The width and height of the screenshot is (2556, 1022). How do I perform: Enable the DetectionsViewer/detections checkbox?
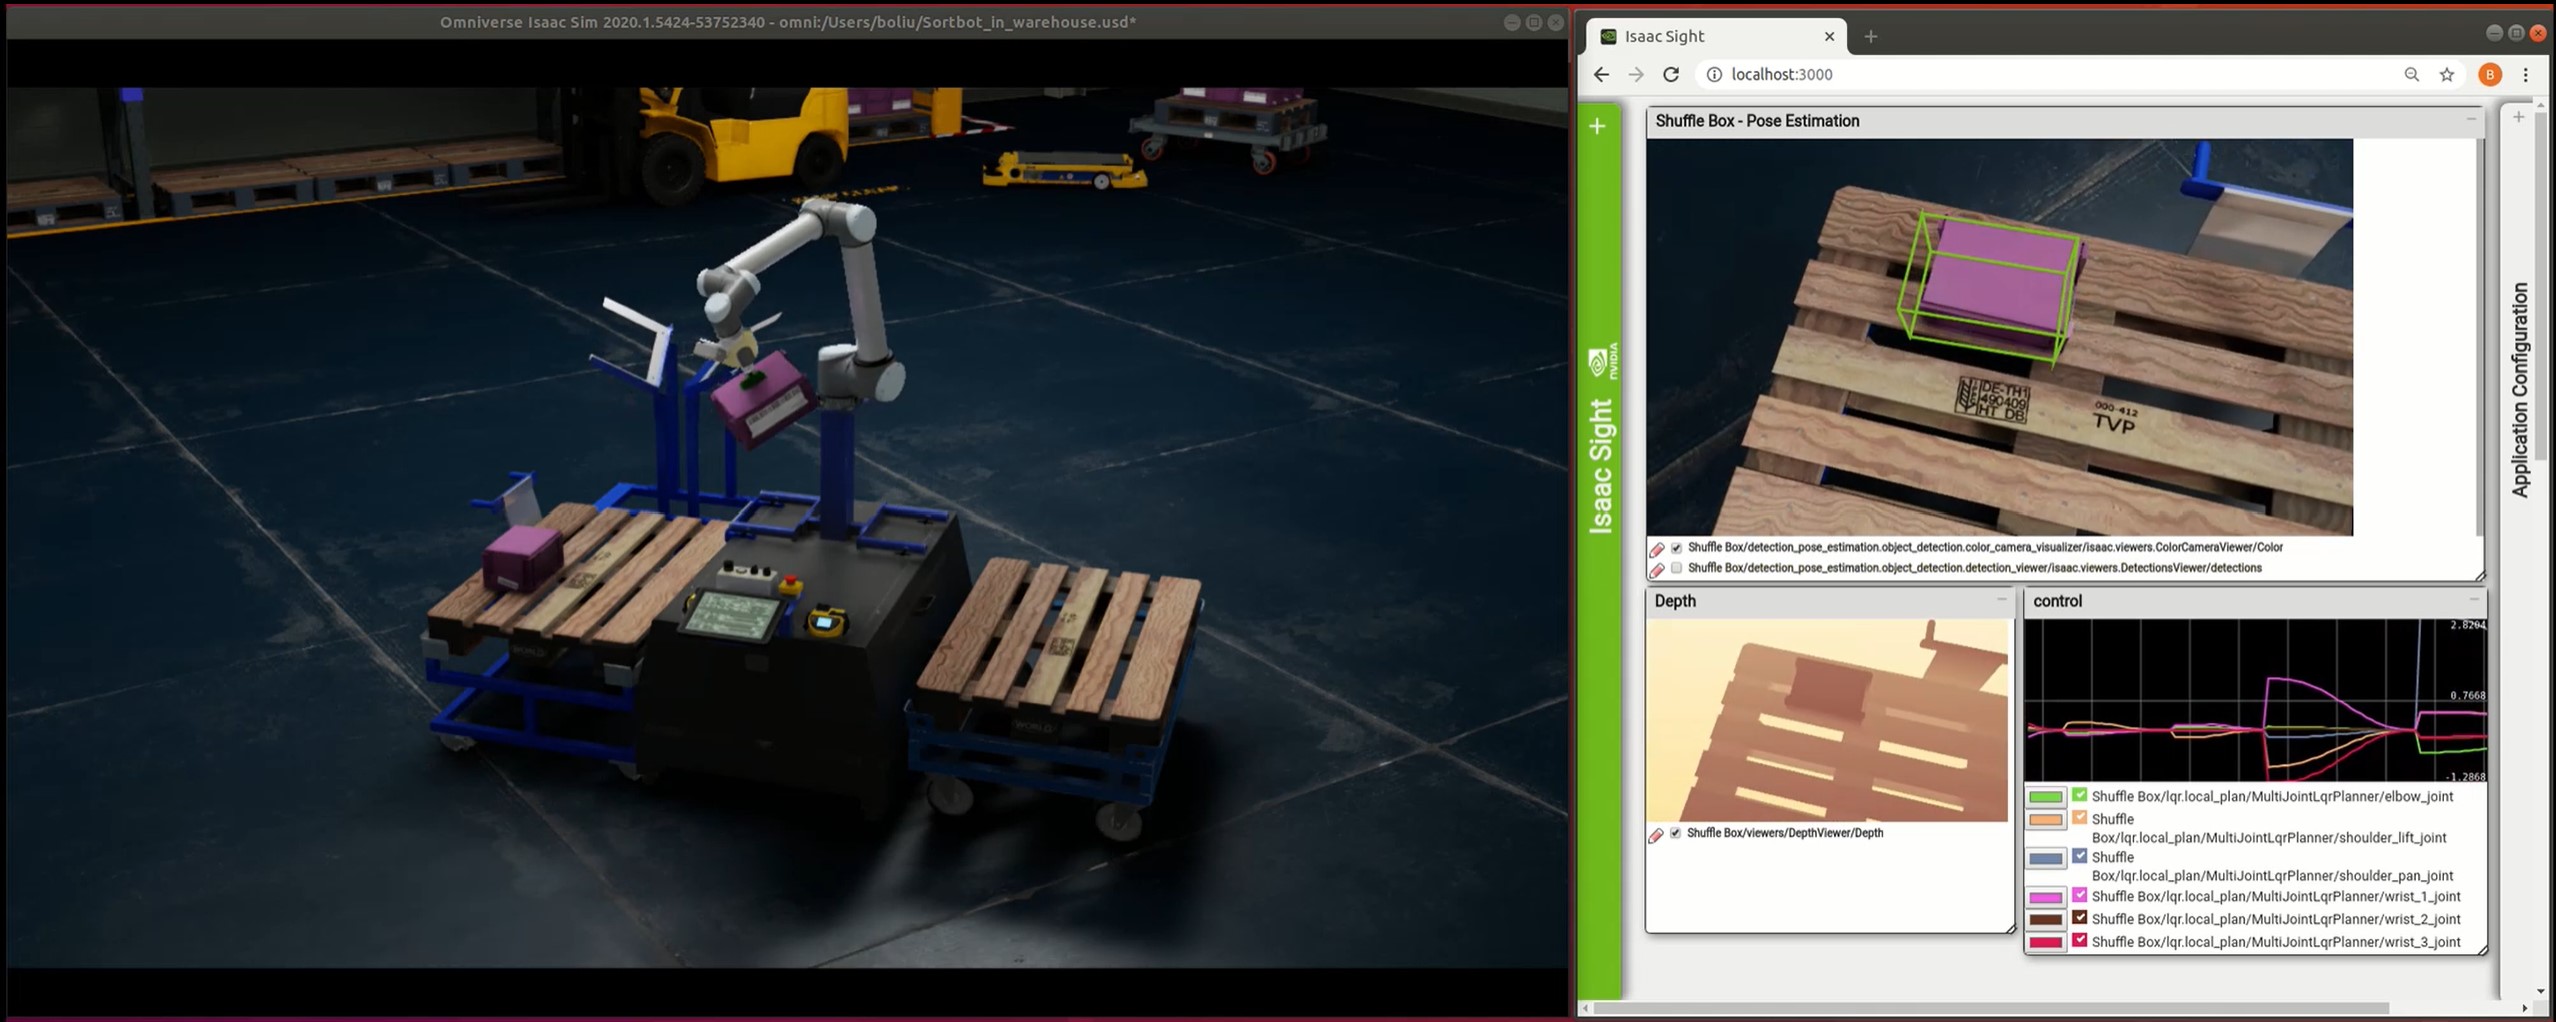(1677, 568)
